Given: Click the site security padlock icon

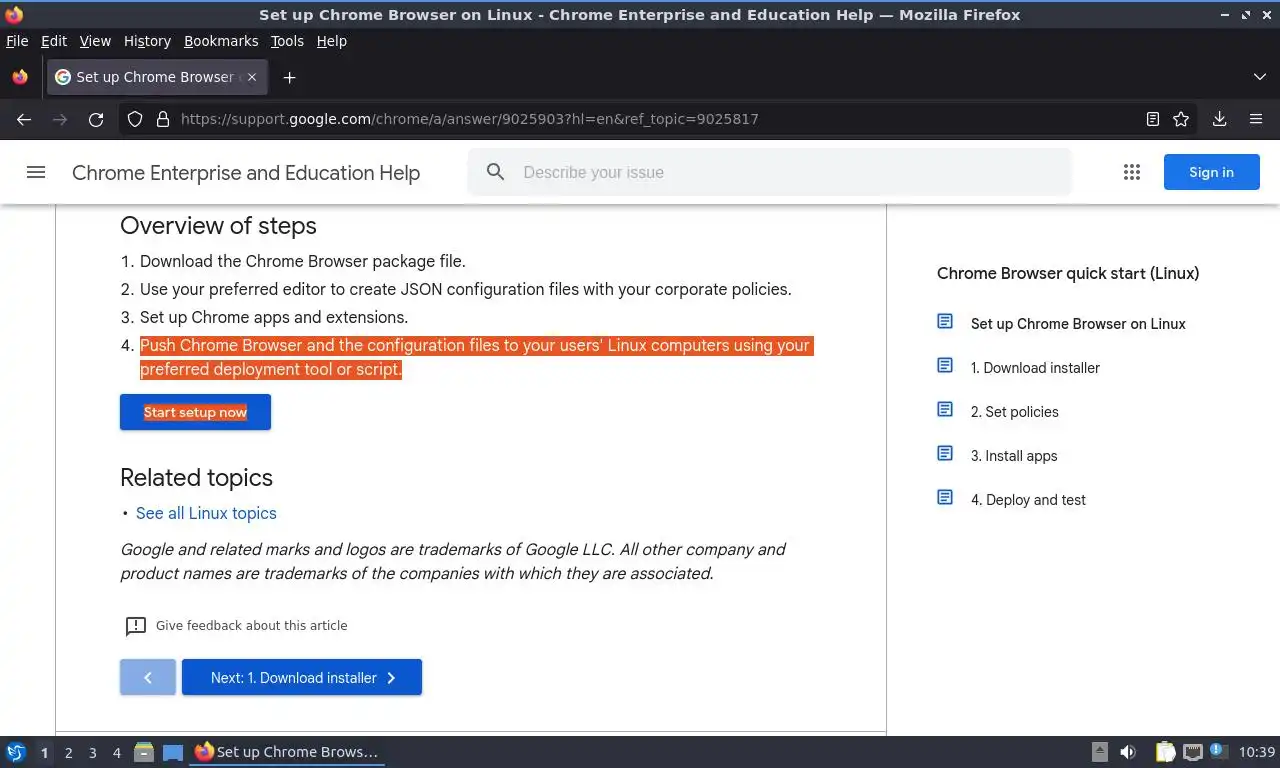Looking at the screenshot, I should pyautogui.click(x=163, y=119).
